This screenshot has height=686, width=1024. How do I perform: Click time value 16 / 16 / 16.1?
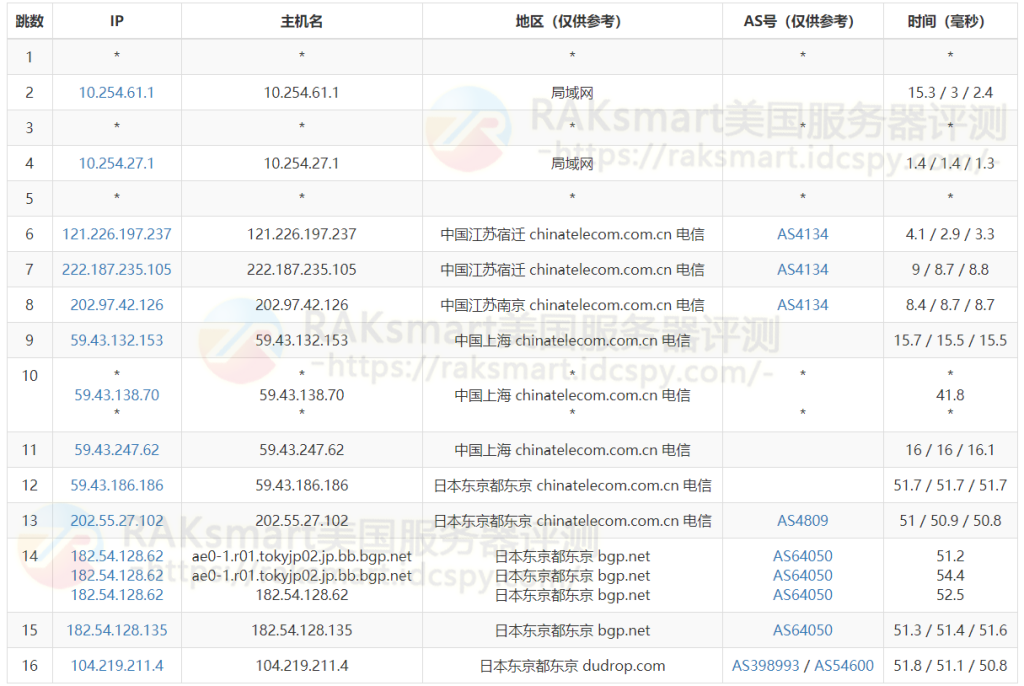(x=950, y=449)
